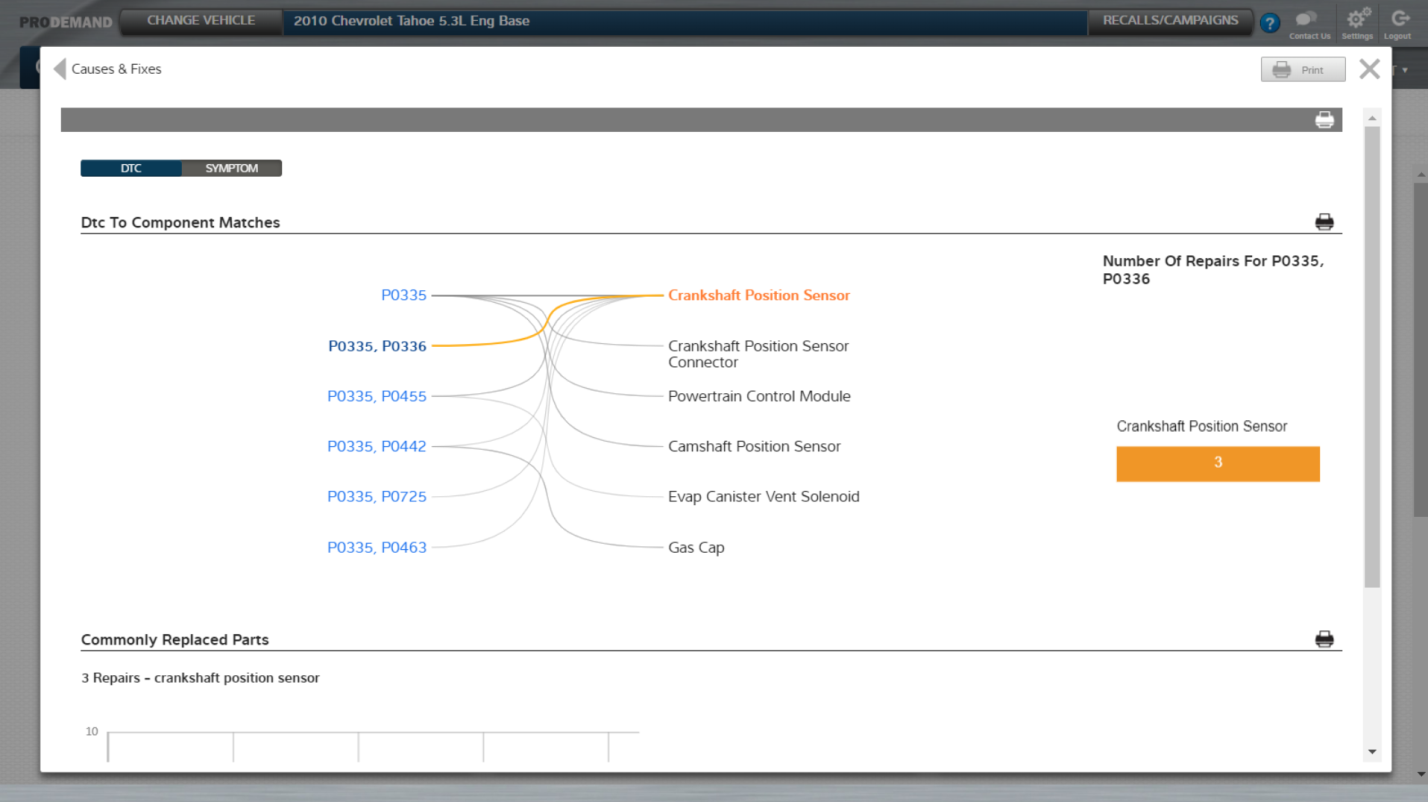The width and height of the screenshot is (1428, 802).
Task: Click the Print button
Action: pyautogui.click(x=1302, y=70)
